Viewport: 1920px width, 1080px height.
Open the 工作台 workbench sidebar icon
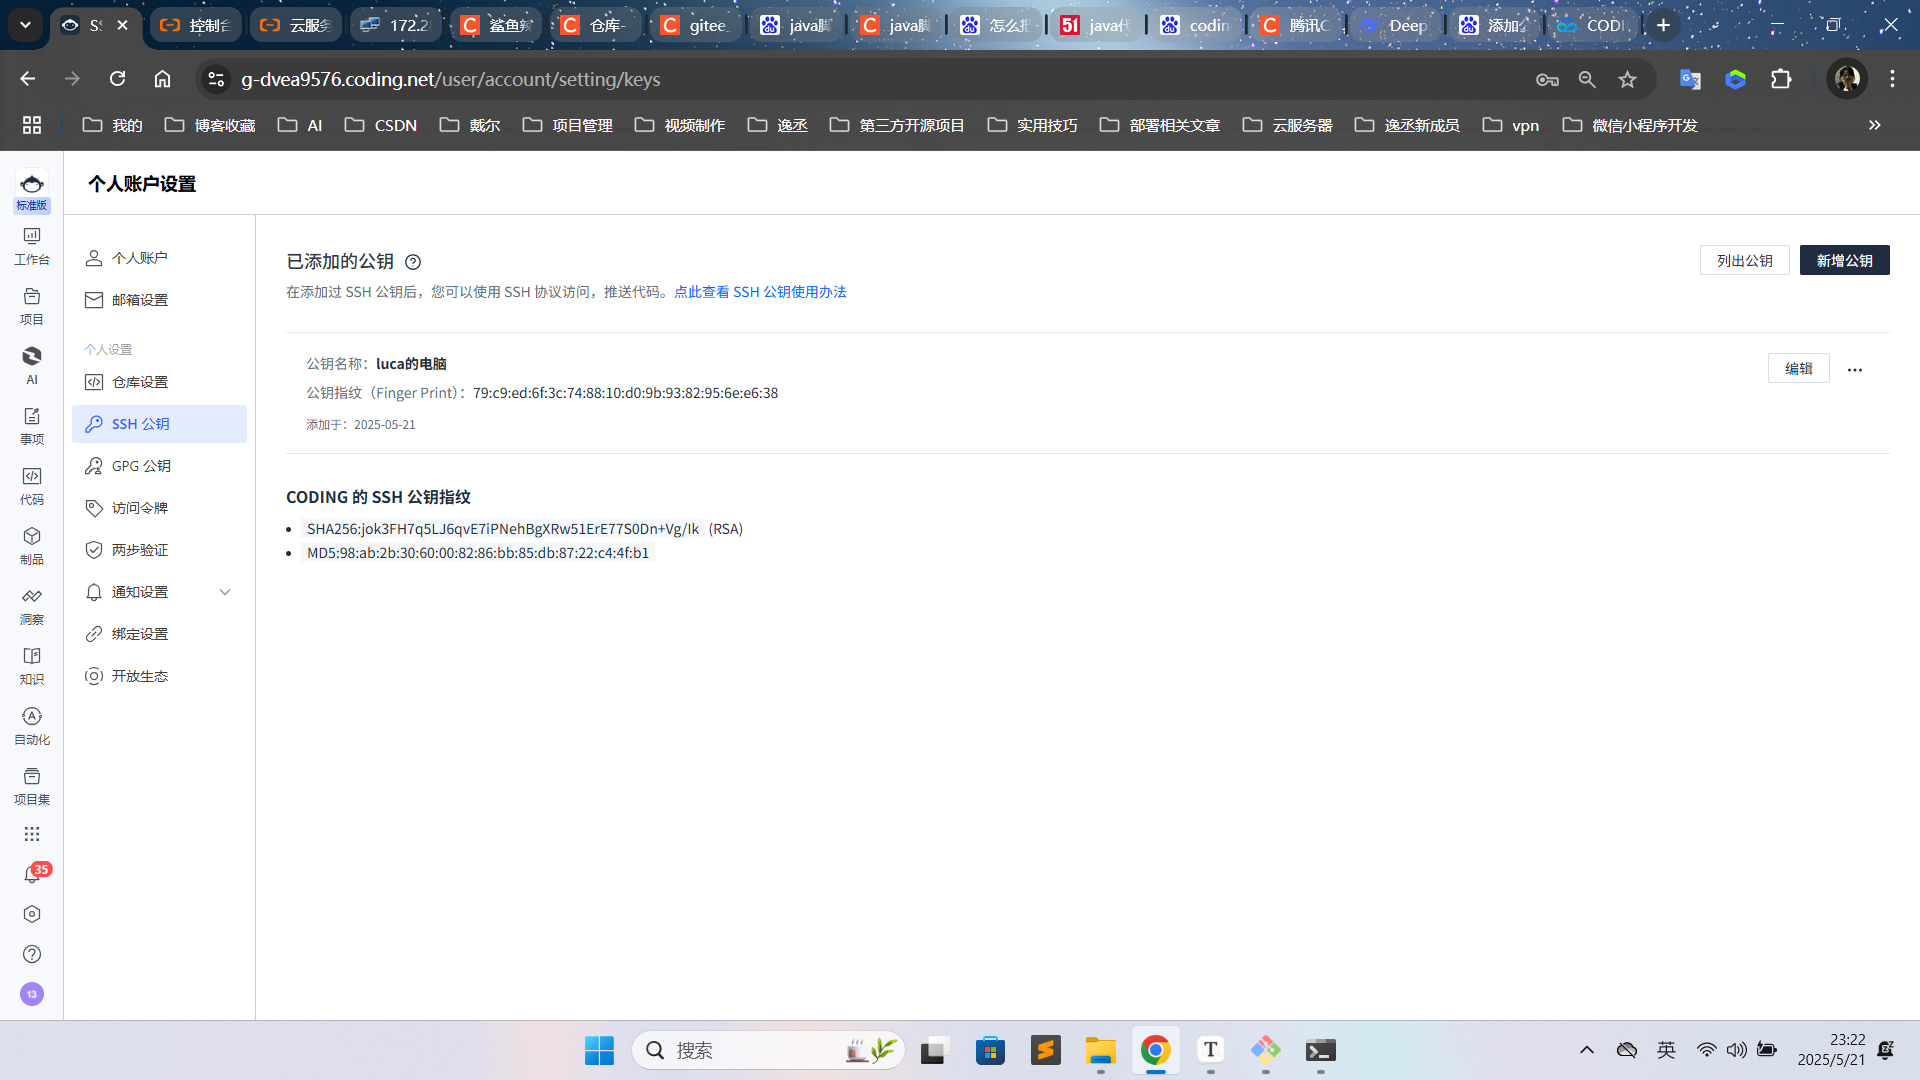coord(31,245)
